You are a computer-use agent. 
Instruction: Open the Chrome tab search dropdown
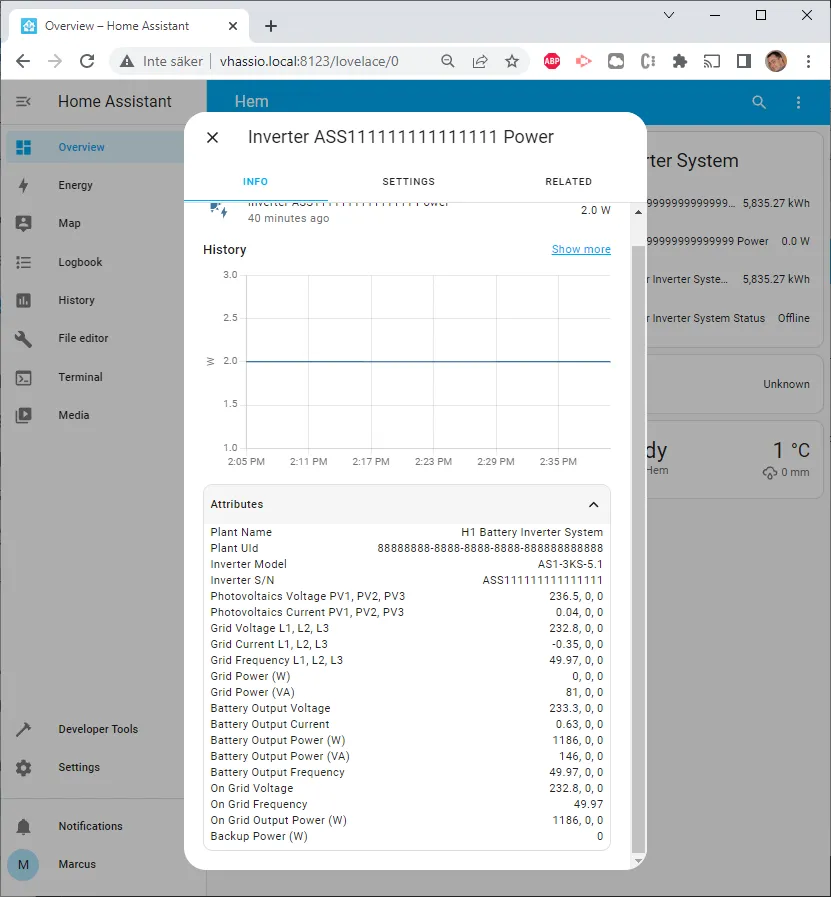[669, 15]
